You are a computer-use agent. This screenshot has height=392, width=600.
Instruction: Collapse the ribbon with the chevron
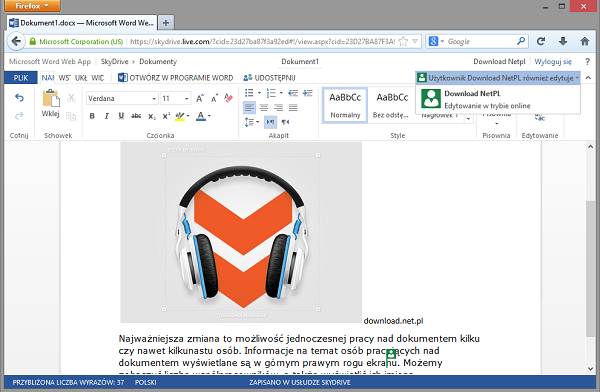coord(588,78)
